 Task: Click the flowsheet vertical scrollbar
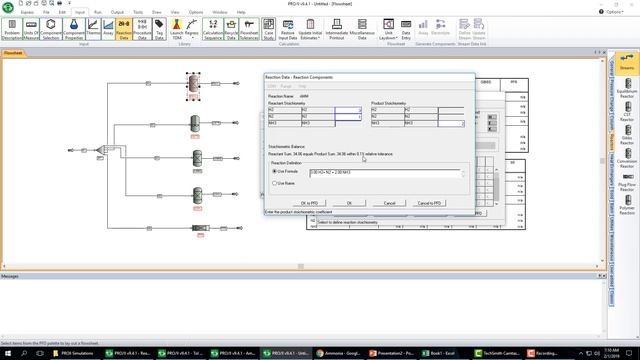pyautogui.click(x=602, y=161)
